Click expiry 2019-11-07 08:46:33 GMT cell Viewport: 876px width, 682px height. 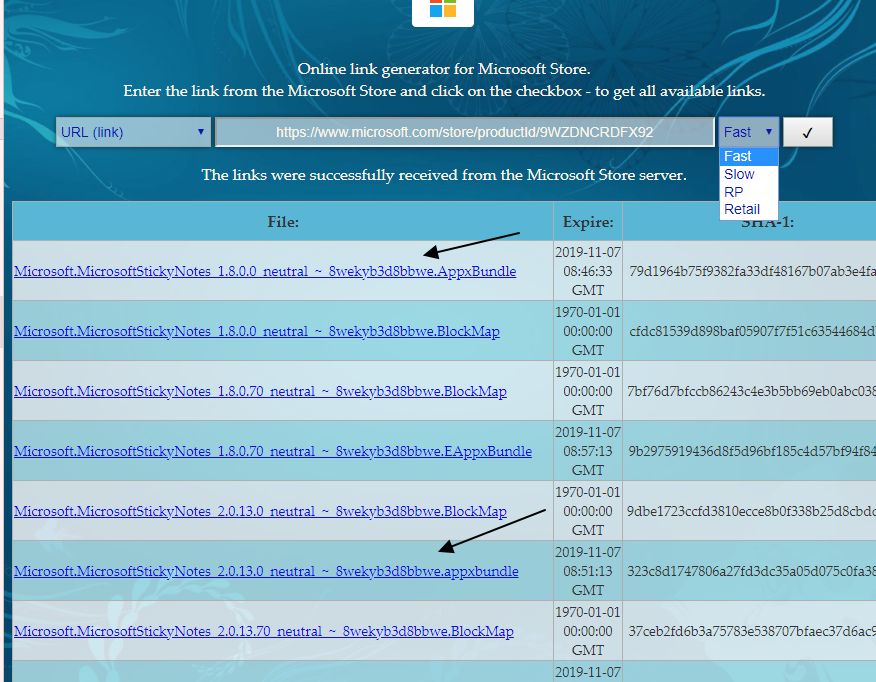(588, 271)
